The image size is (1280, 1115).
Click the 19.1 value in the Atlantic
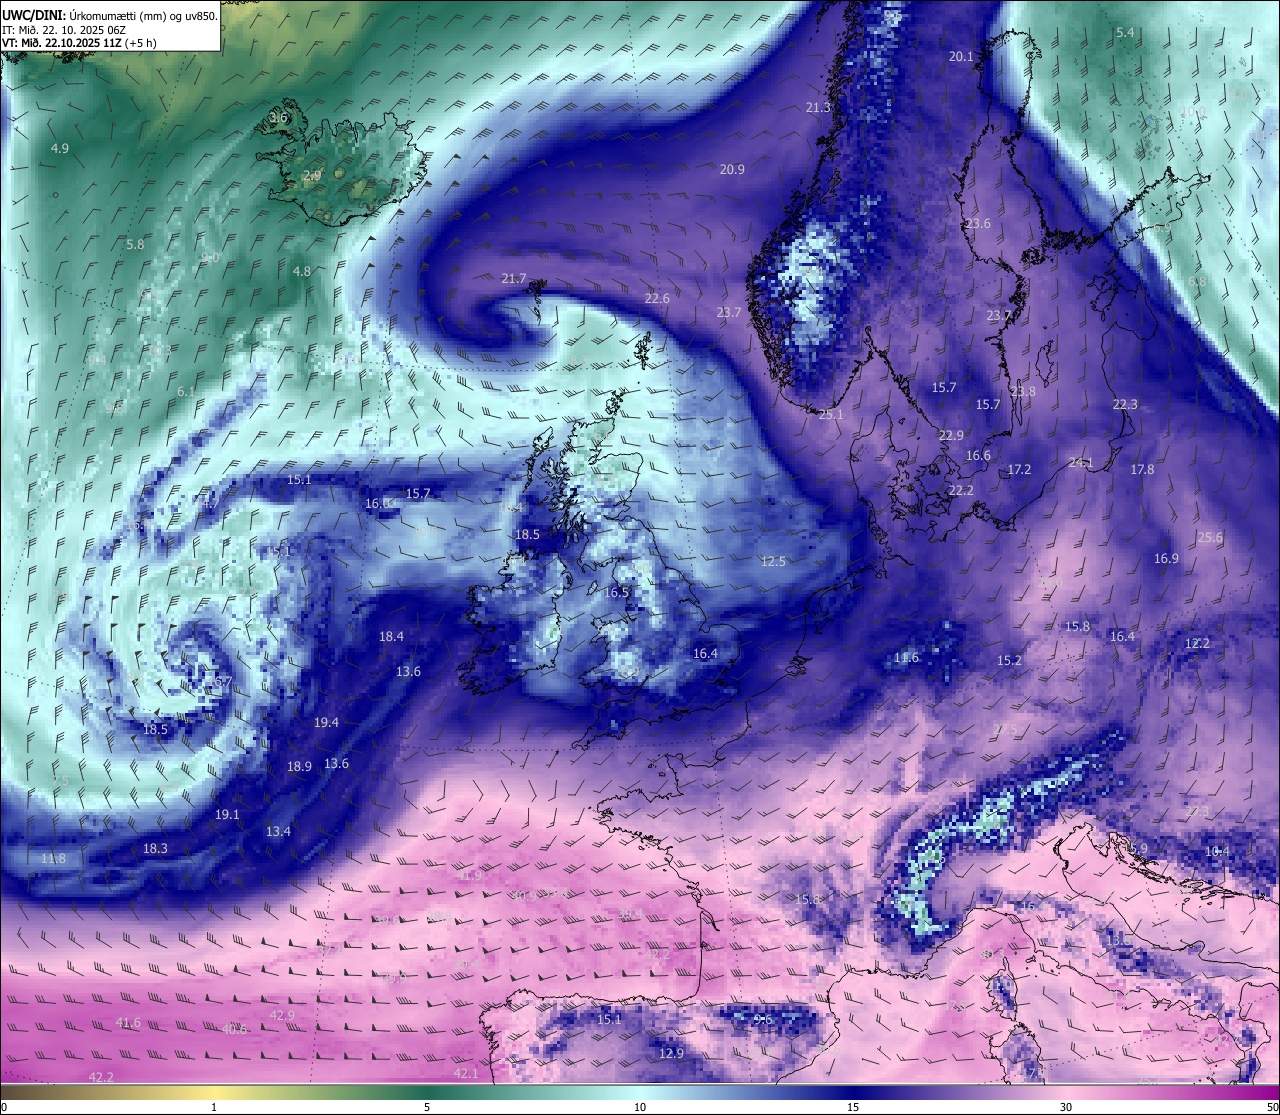click(x=227, y=814)
